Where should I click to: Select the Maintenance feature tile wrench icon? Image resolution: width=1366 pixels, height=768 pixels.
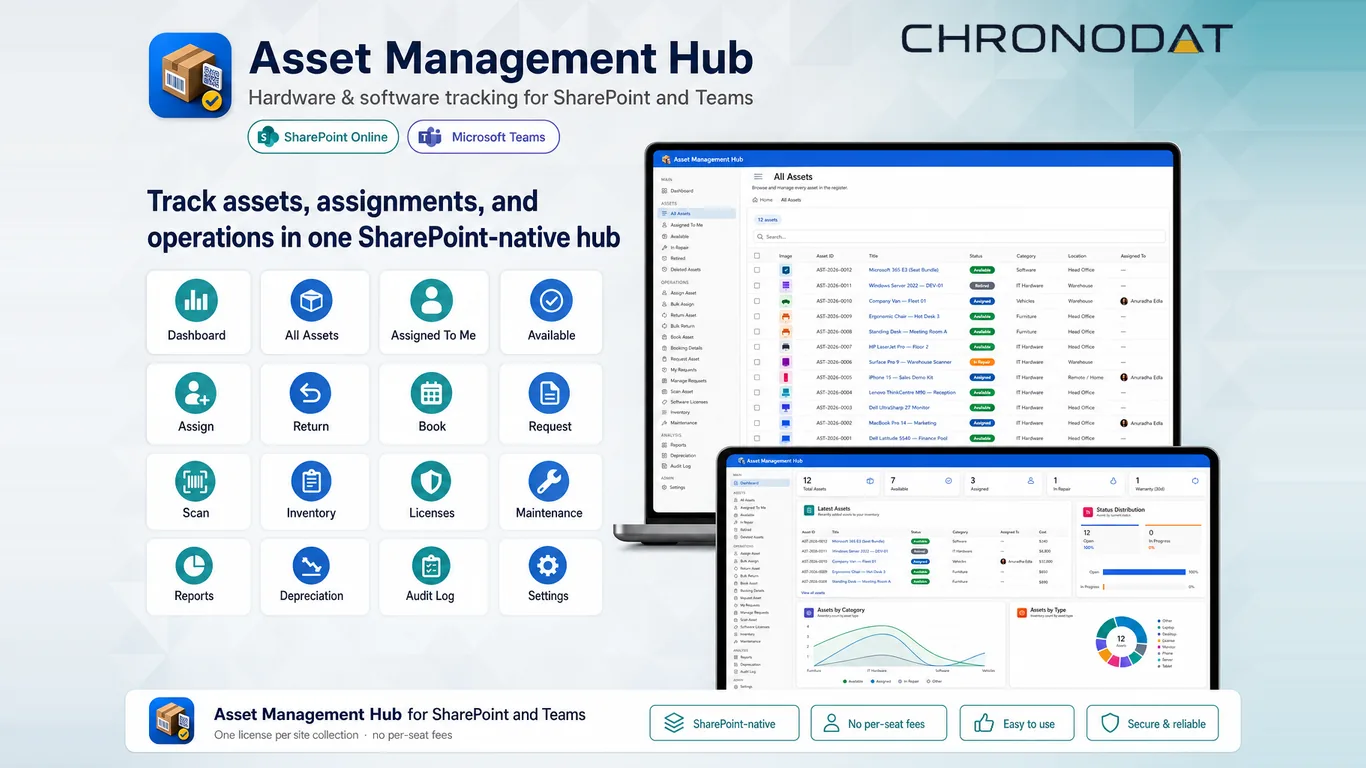(x=549, y=482)
